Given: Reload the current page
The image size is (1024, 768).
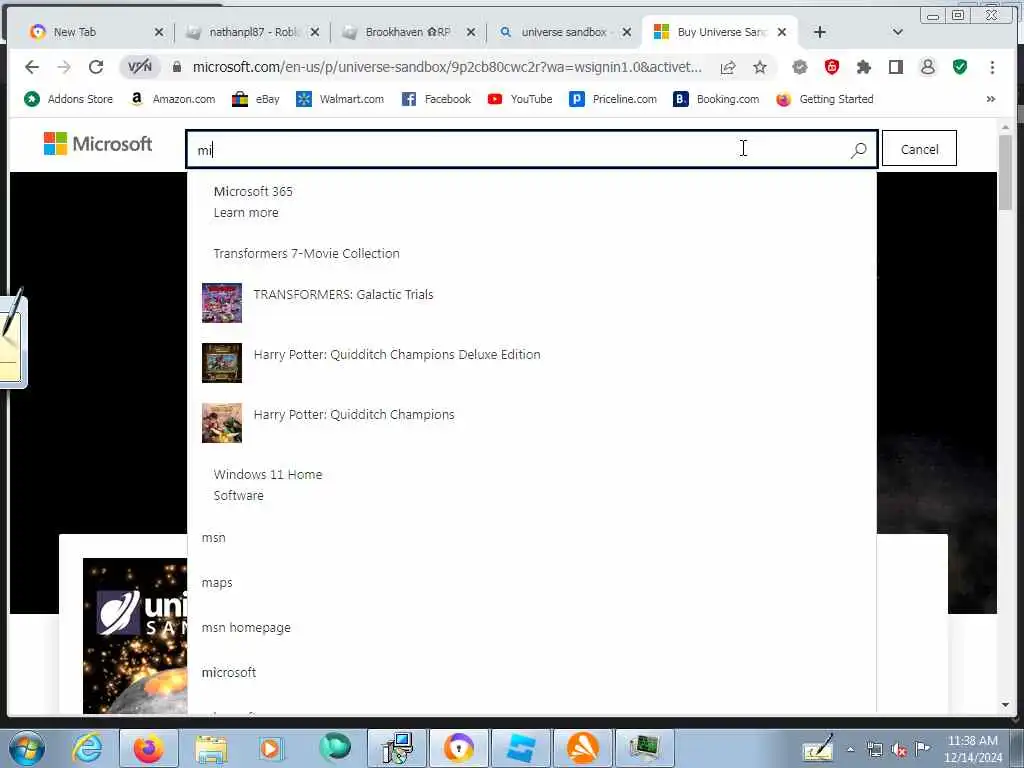Looking at the screenshot, I should 95,67.
